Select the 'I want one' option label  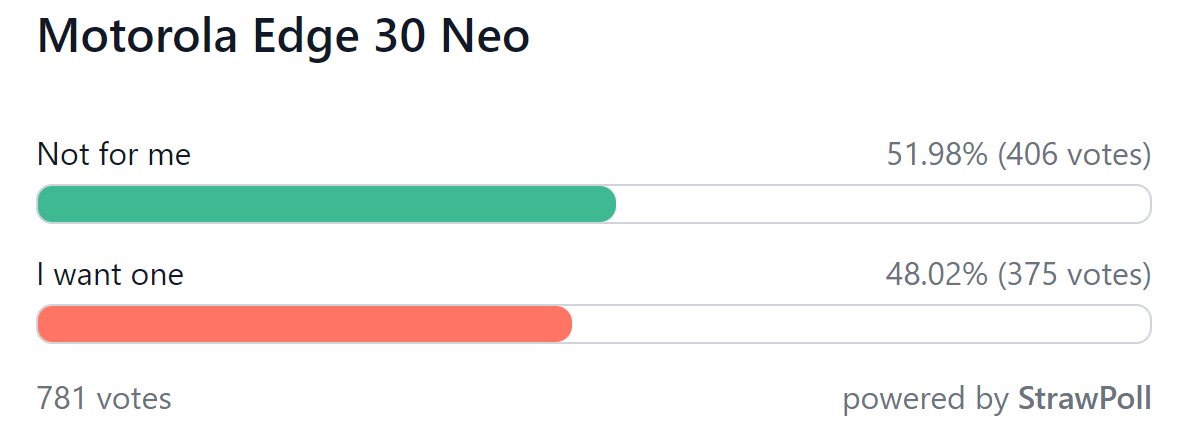[110, 274]
